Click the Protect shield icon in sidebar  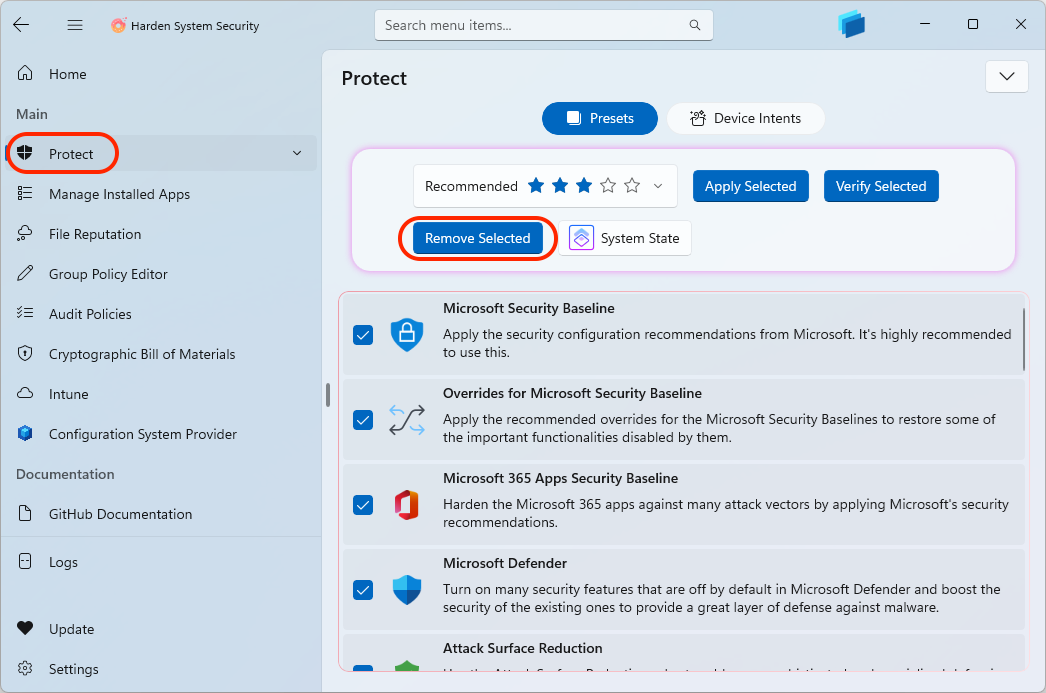pyautogui.click(x=25, y=153)
